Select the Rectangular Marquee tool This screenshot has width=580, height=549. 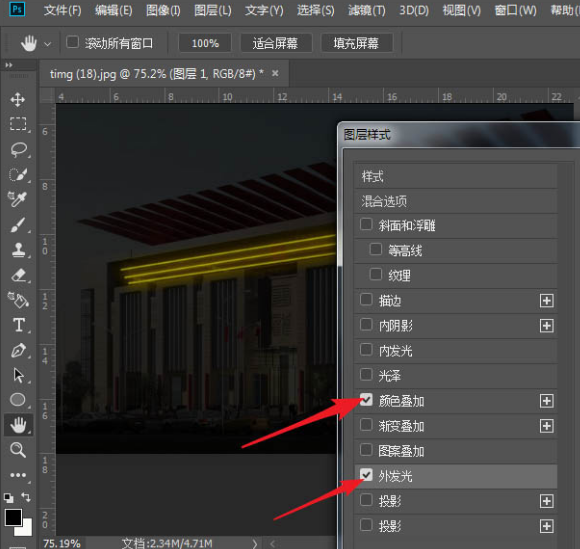coord(18,124)
